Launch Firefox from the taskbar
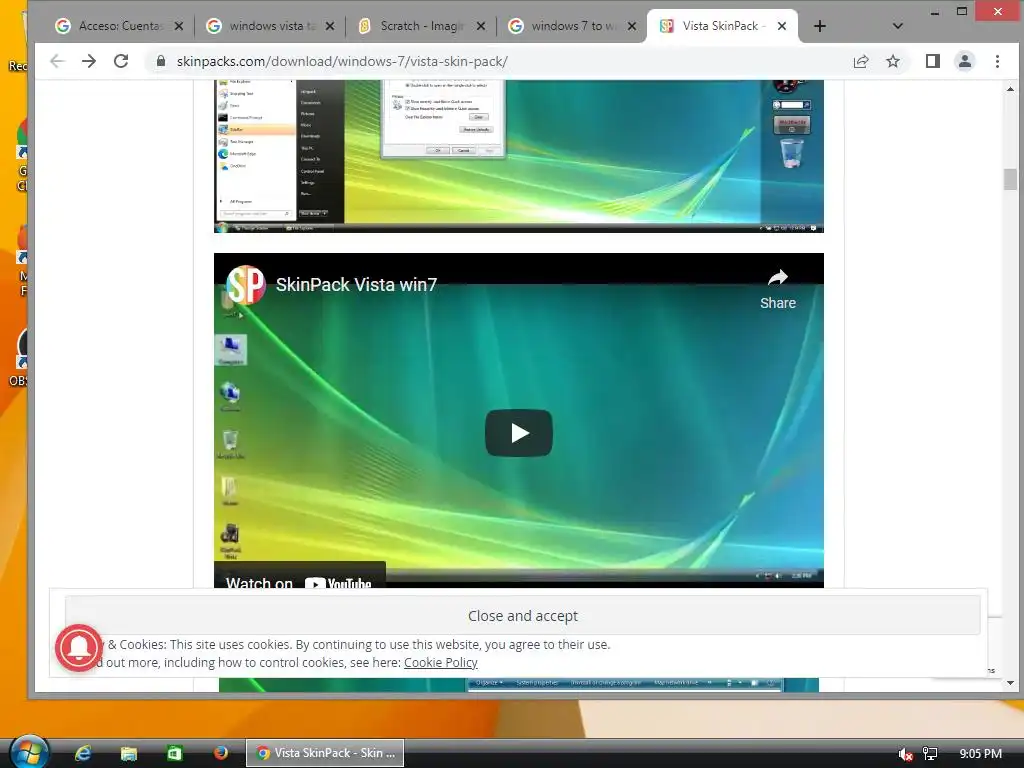Image resolution: width=1024 pixels, height=768 pixels. (x=221, y=752)
